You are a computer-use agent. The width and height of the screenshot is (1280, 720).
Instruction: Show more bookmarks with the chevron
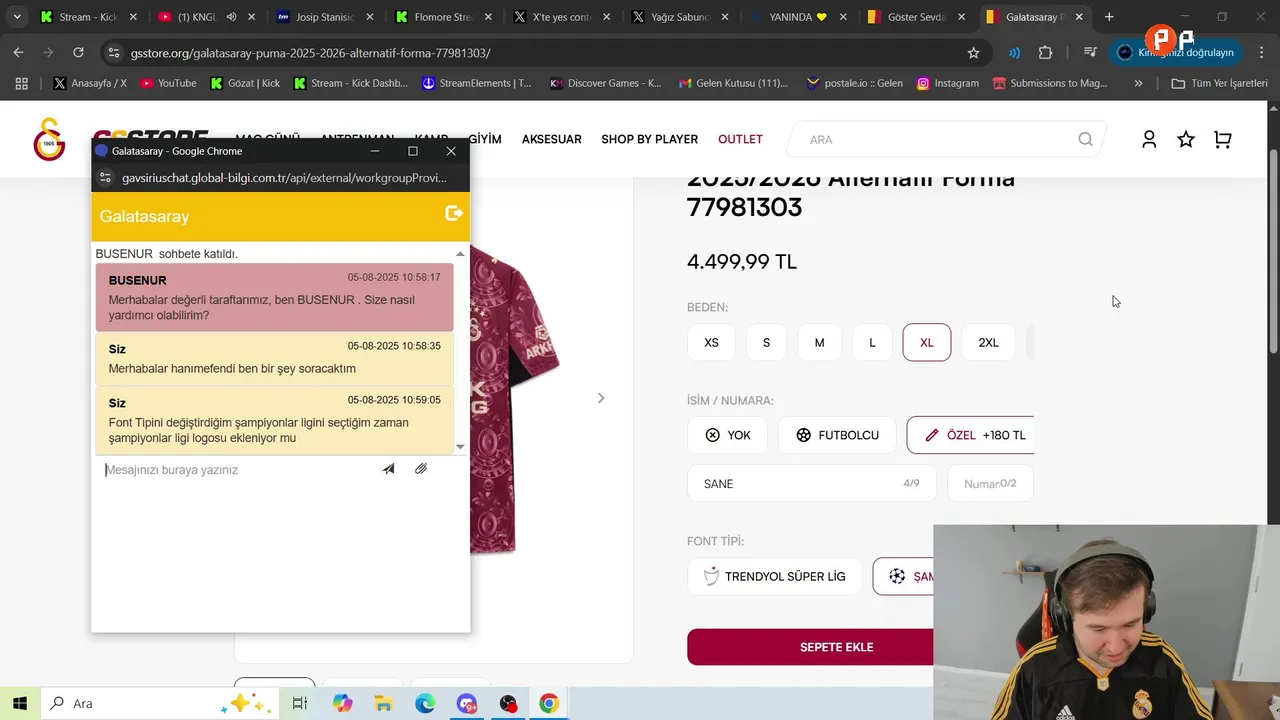[1138, 83]
